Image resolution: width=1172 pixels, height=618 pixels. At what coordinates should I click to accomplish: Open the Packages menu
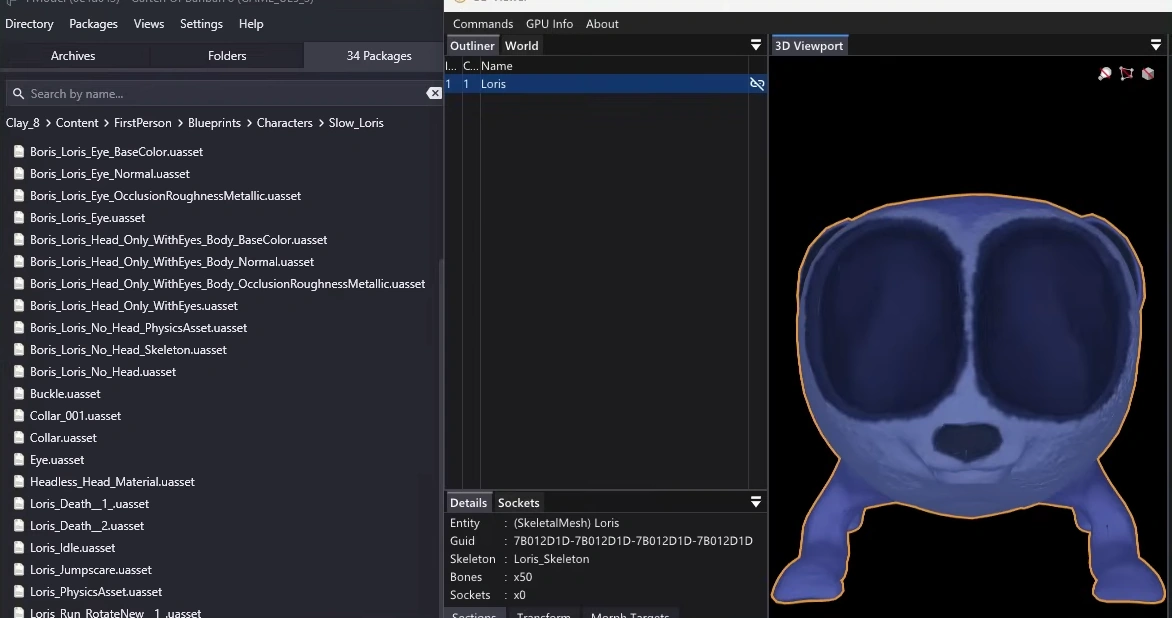tap(93, 24)
